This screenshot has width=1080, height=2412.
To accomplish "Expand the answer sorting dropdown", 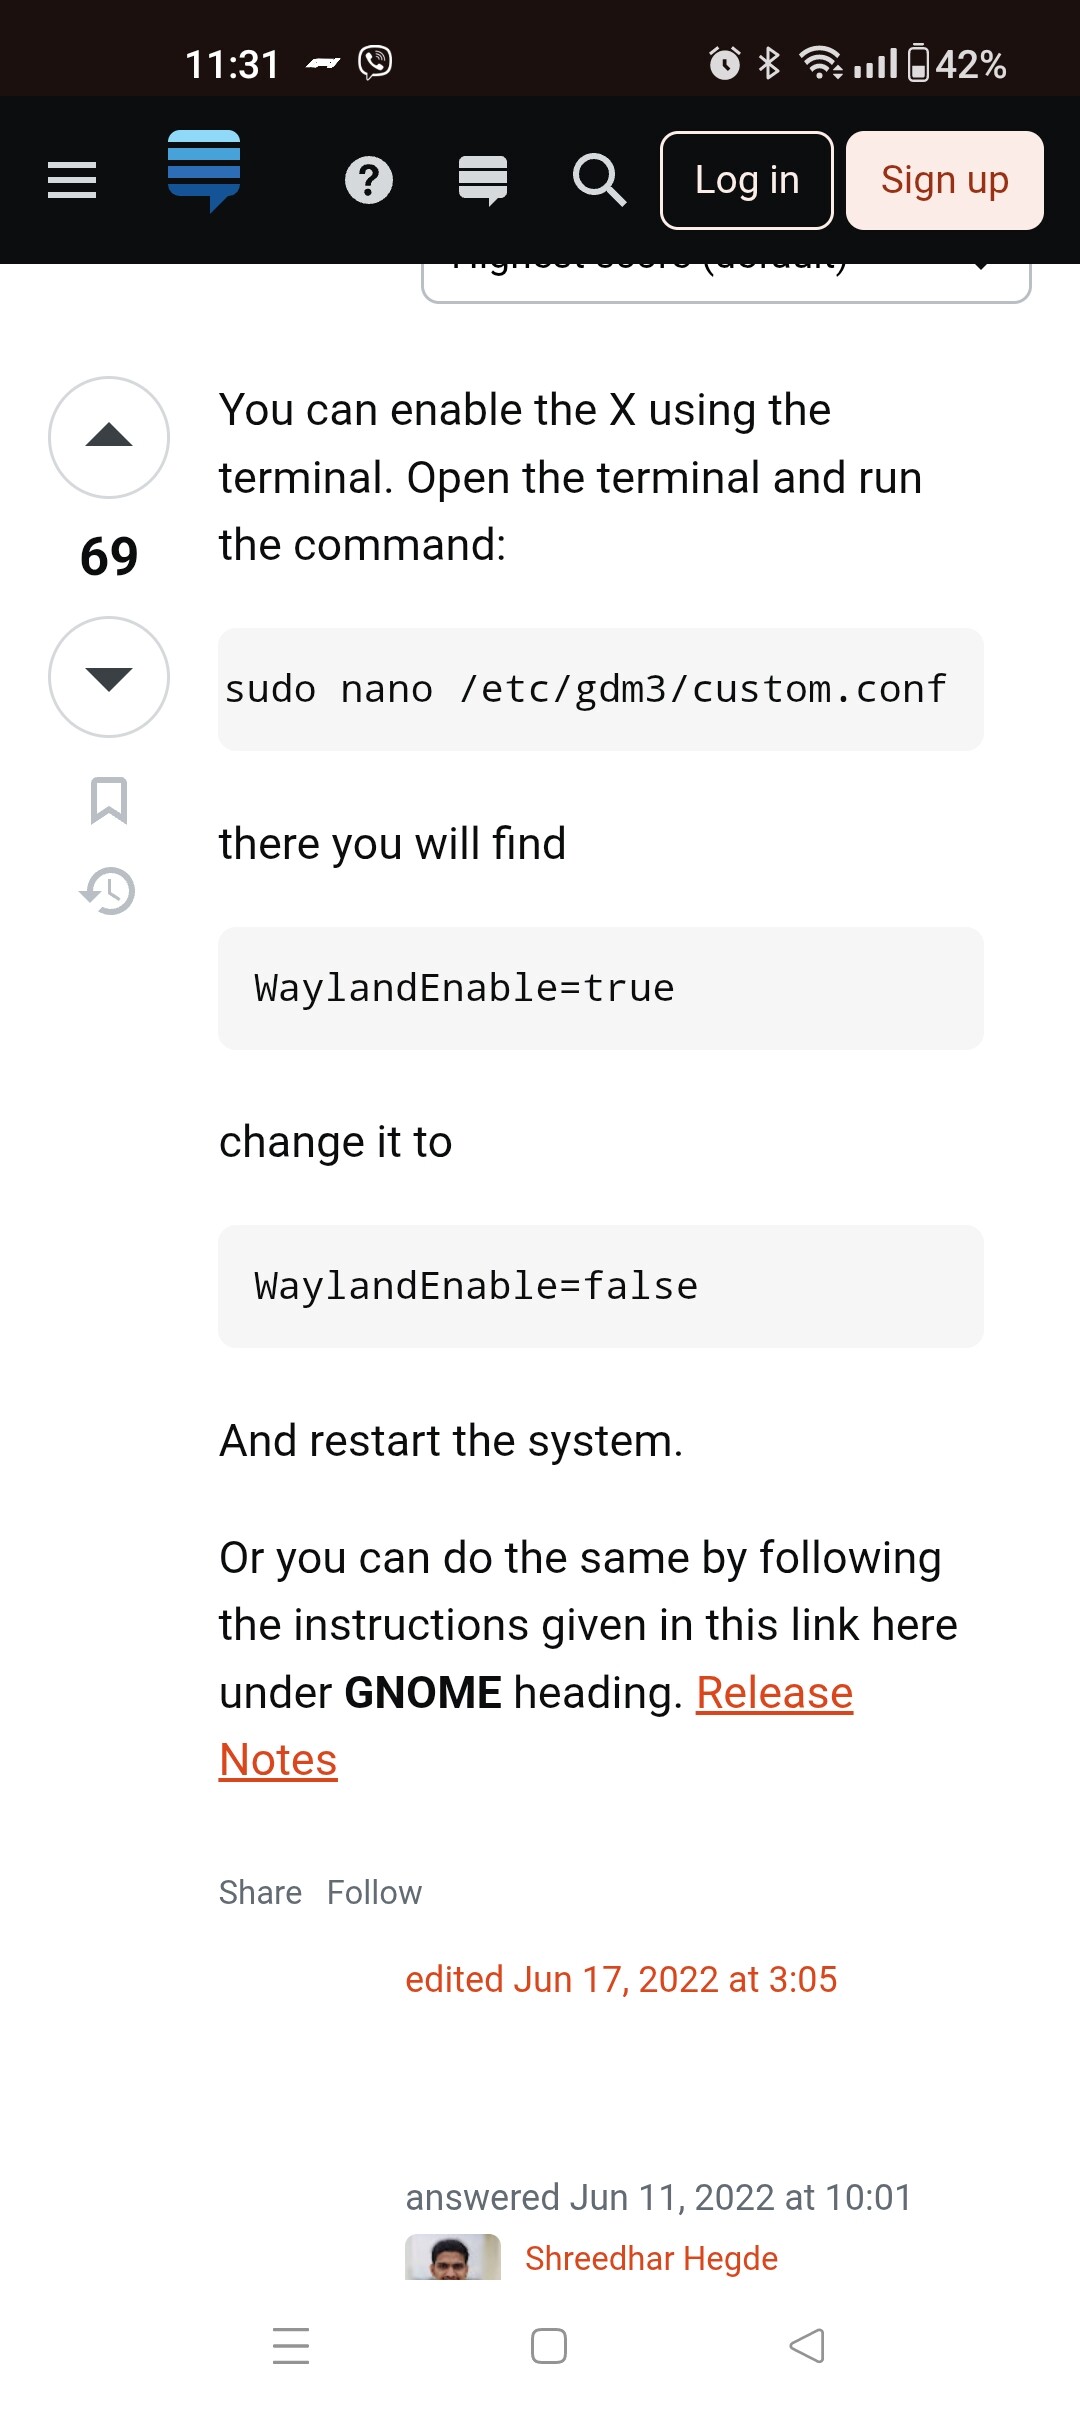I will (726, 282).
